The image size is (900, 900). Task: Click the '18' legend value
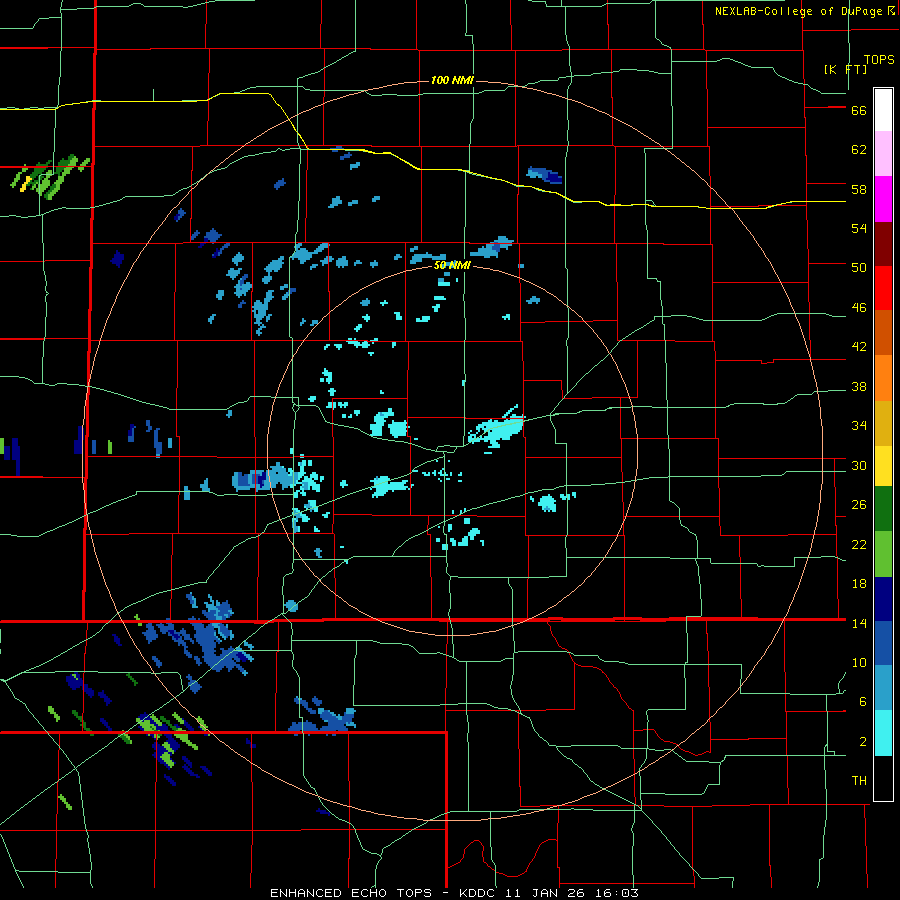click(x=859, y=584)
